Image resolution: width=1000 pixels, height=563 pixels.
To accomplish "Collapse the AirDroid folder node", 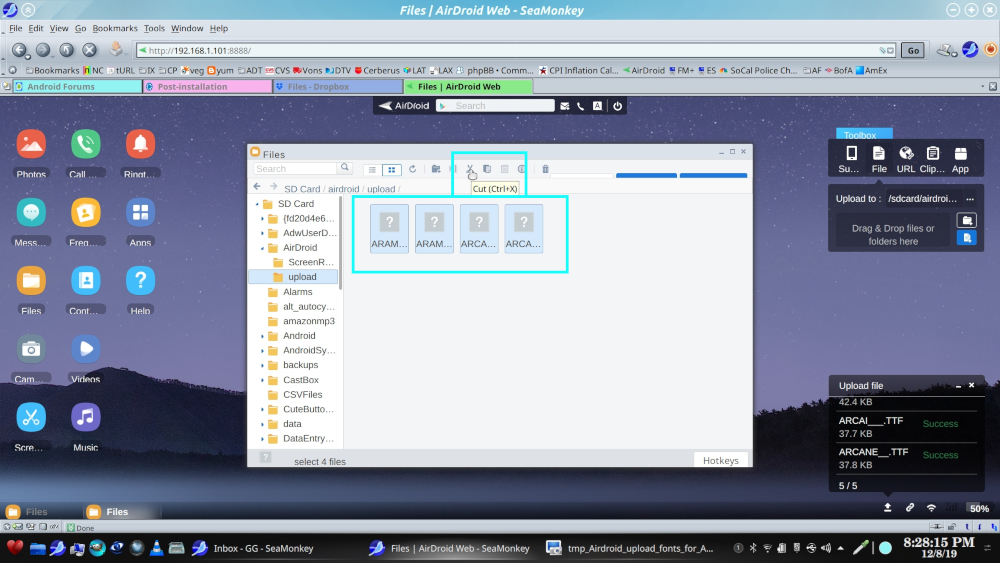I will point(262,248).
